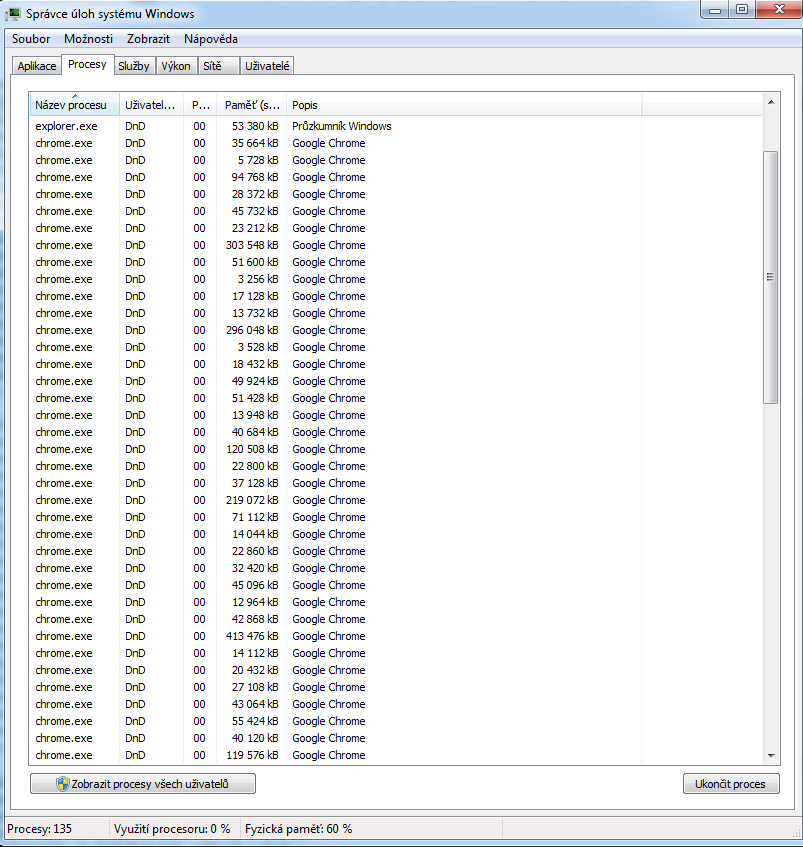
Task: Select chrome.exe row using 119 576 kB
Action: [x=336, y=756]
